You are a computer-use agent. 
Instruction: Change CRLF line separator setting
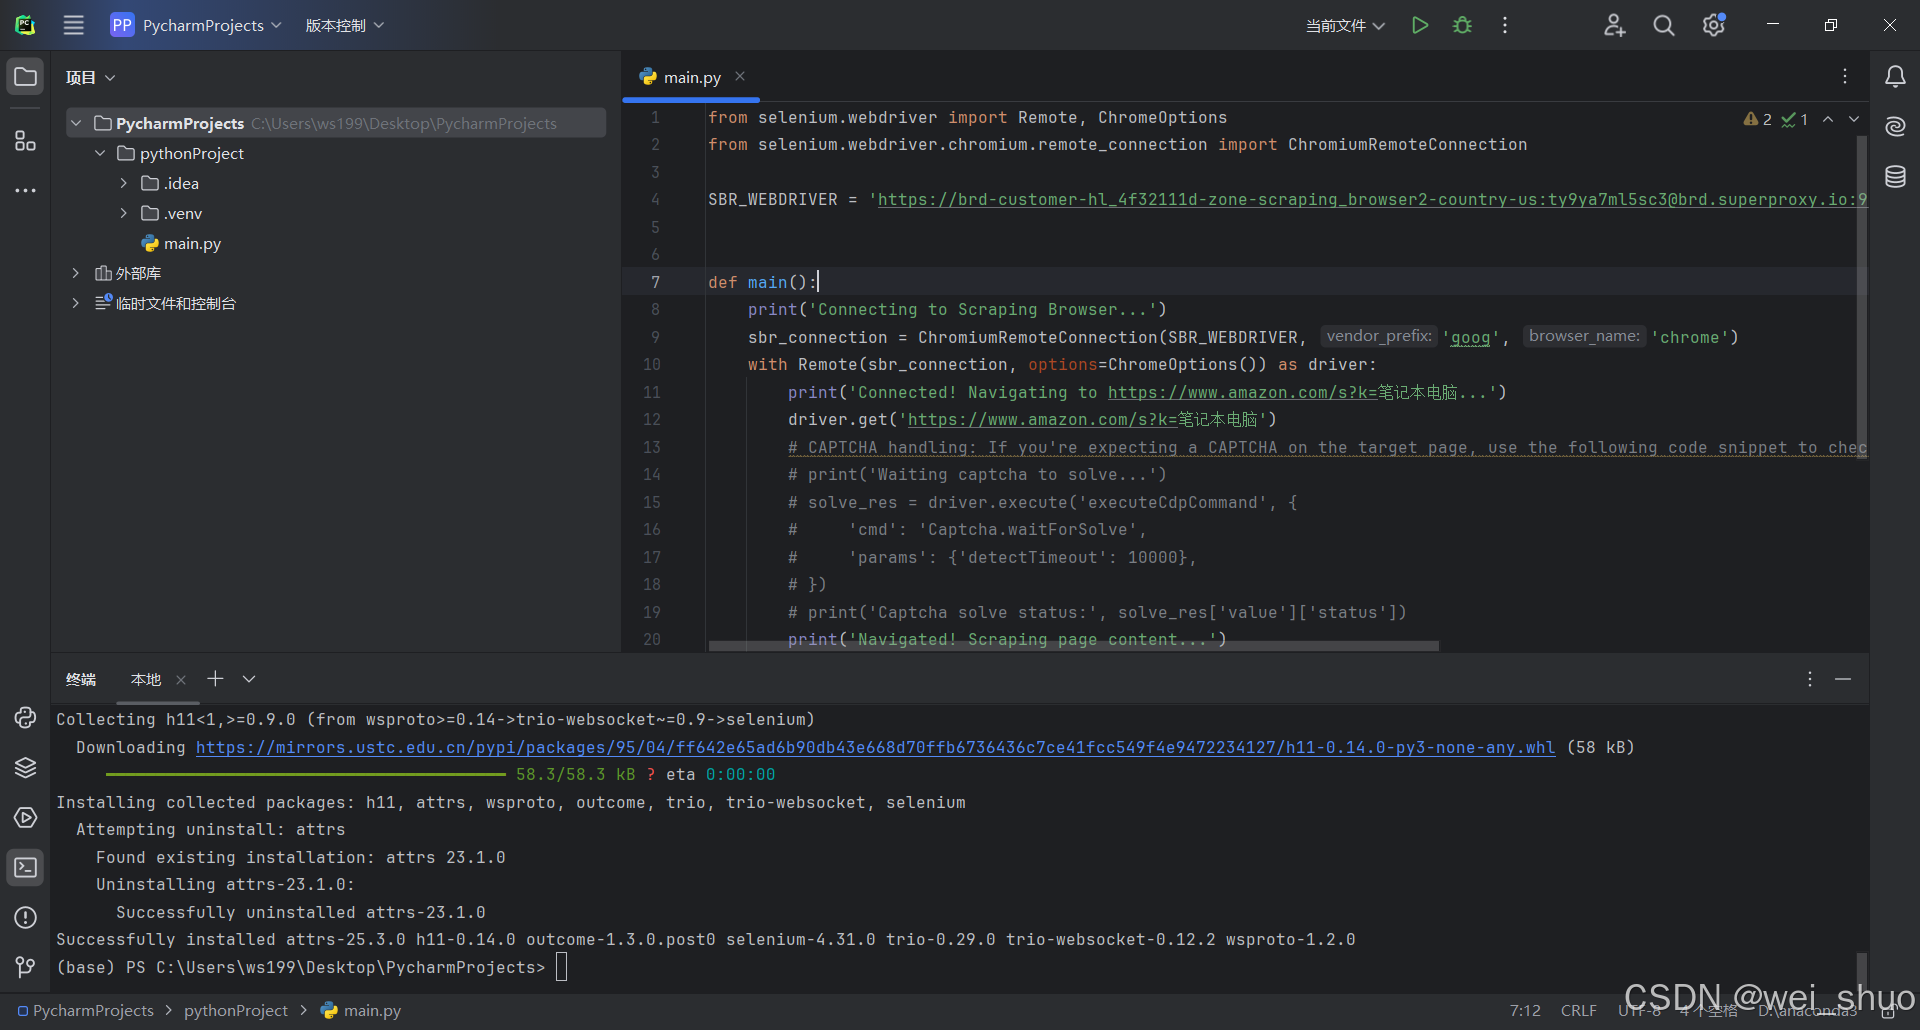1579,1011
